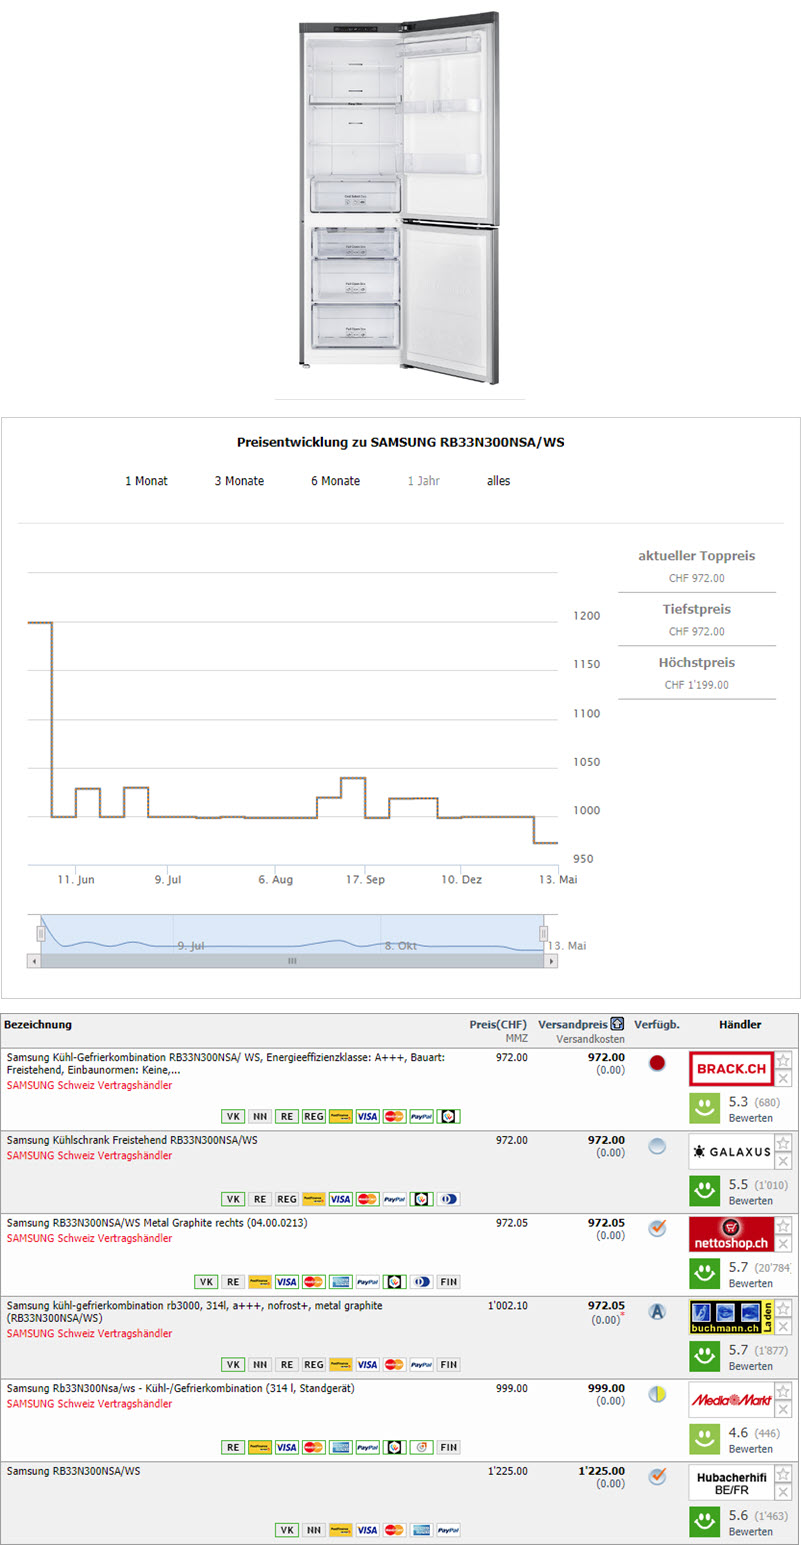
Task: Click Bewerten under BRACK.CH
Action: (750, 1118)
